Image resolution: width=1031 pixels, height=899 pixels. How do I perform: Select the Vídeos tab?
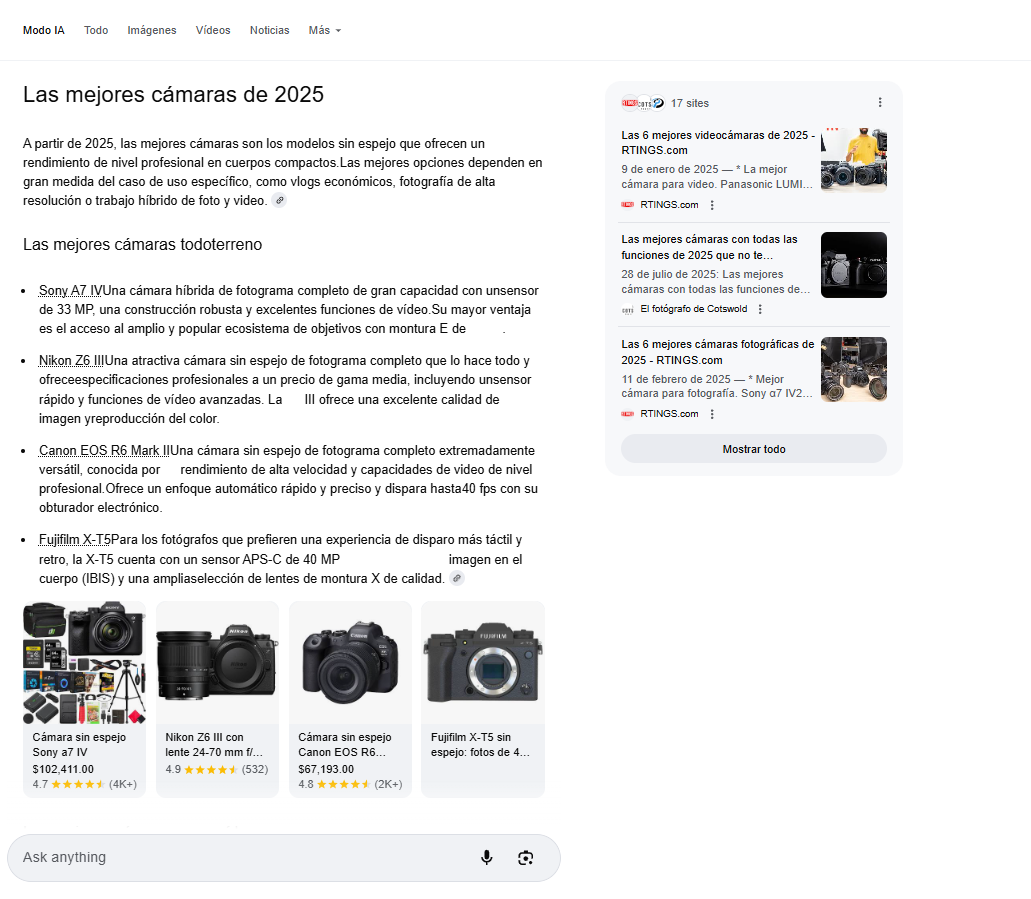[213, 30]
